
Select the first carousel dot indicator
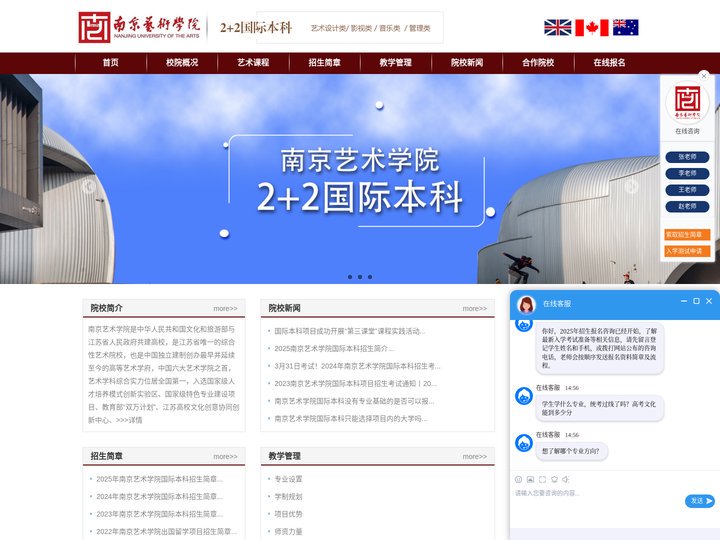(x=350, y=277)
